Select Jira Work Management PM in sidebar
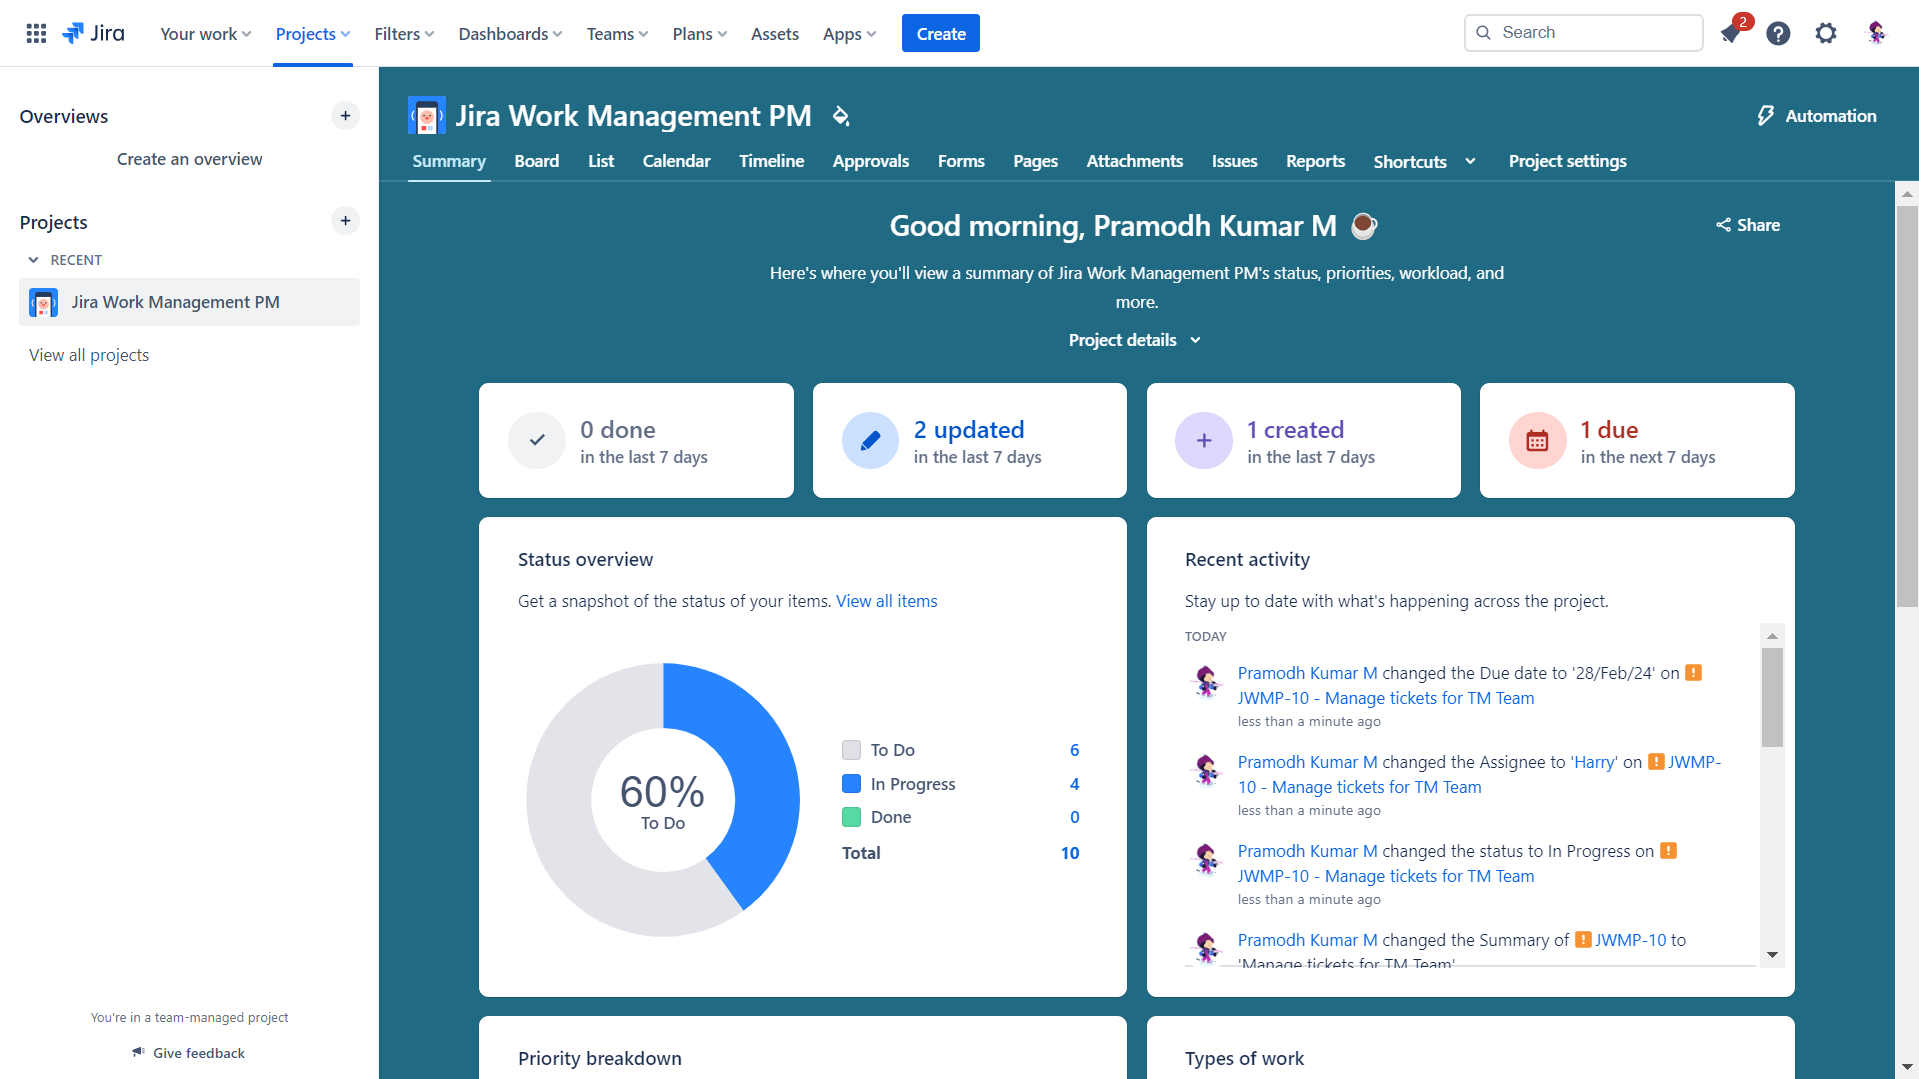The width and height of the screenshot is (1919, 1079). [x=190, y=302]
